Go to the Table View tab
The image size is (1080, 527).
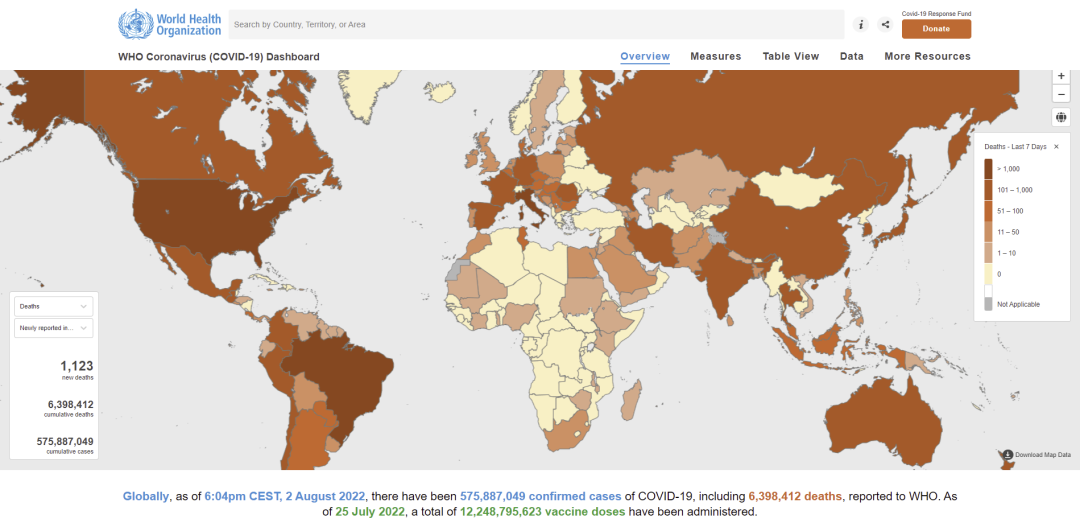pyautogui.click(x=790, y=57)
